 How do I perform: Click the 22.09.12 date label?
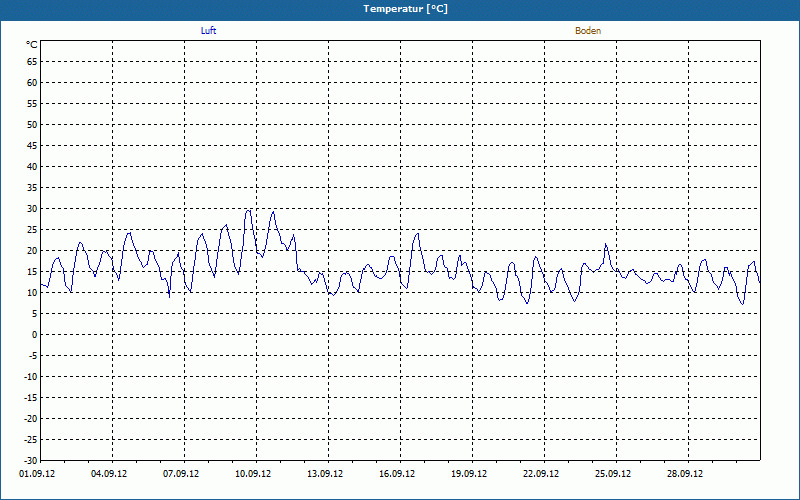click(541, 474)
